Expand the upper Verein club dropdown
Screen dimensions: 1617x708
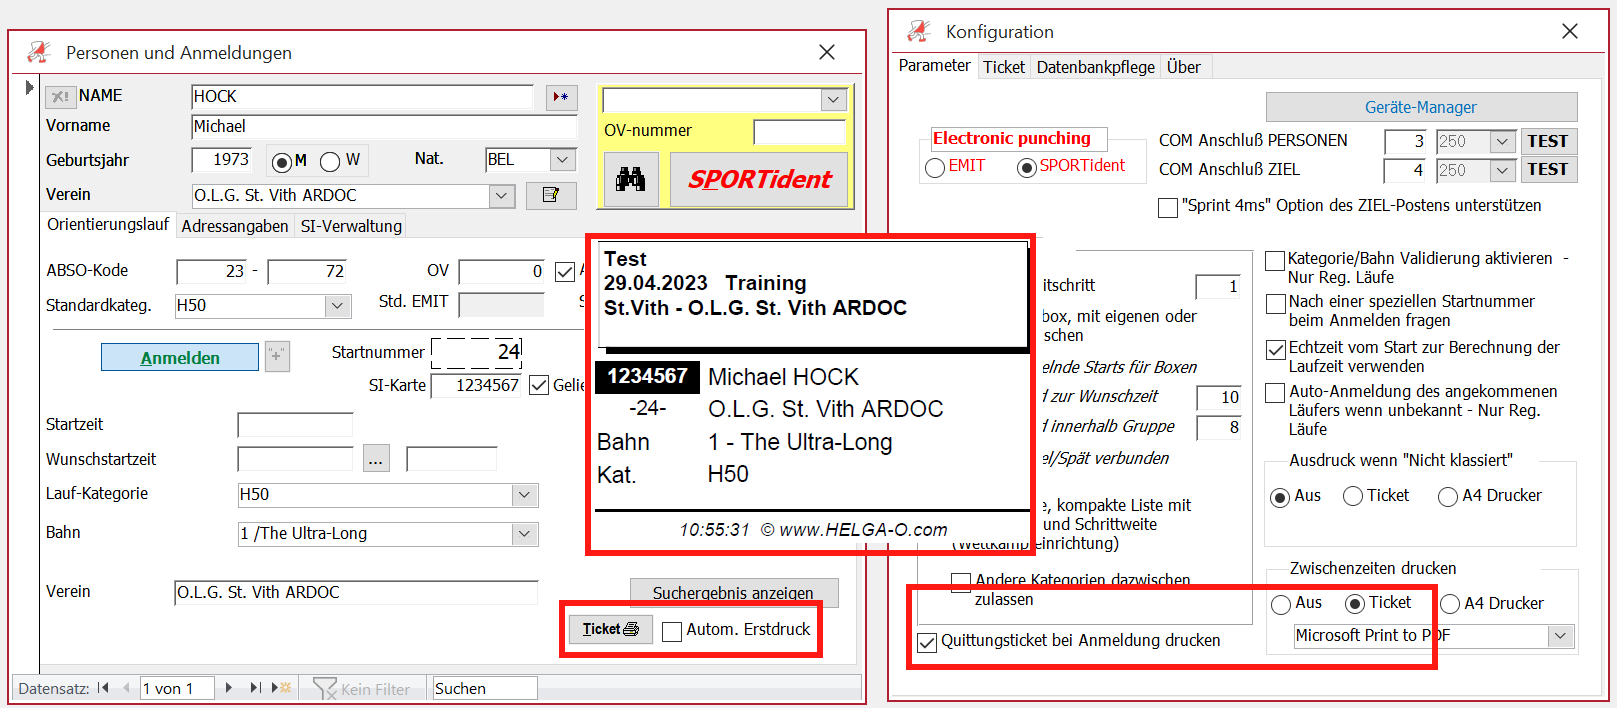tap(503, 196)
